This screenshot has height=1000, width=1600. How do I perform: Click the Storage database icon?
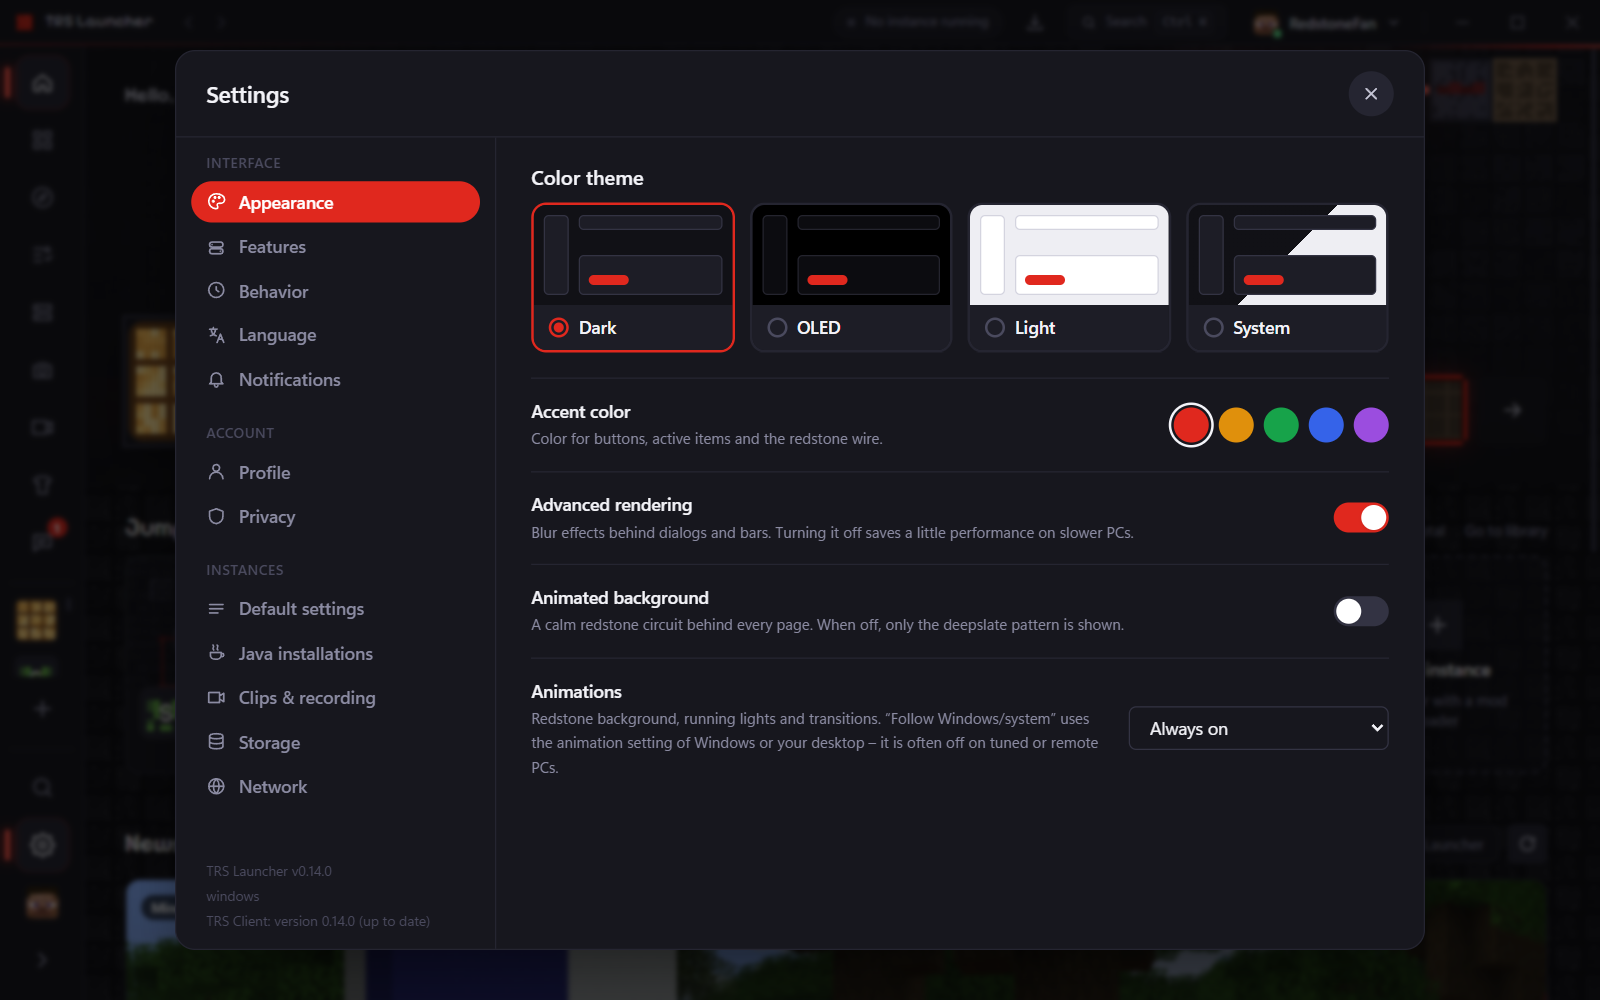(x=216, y=742)
